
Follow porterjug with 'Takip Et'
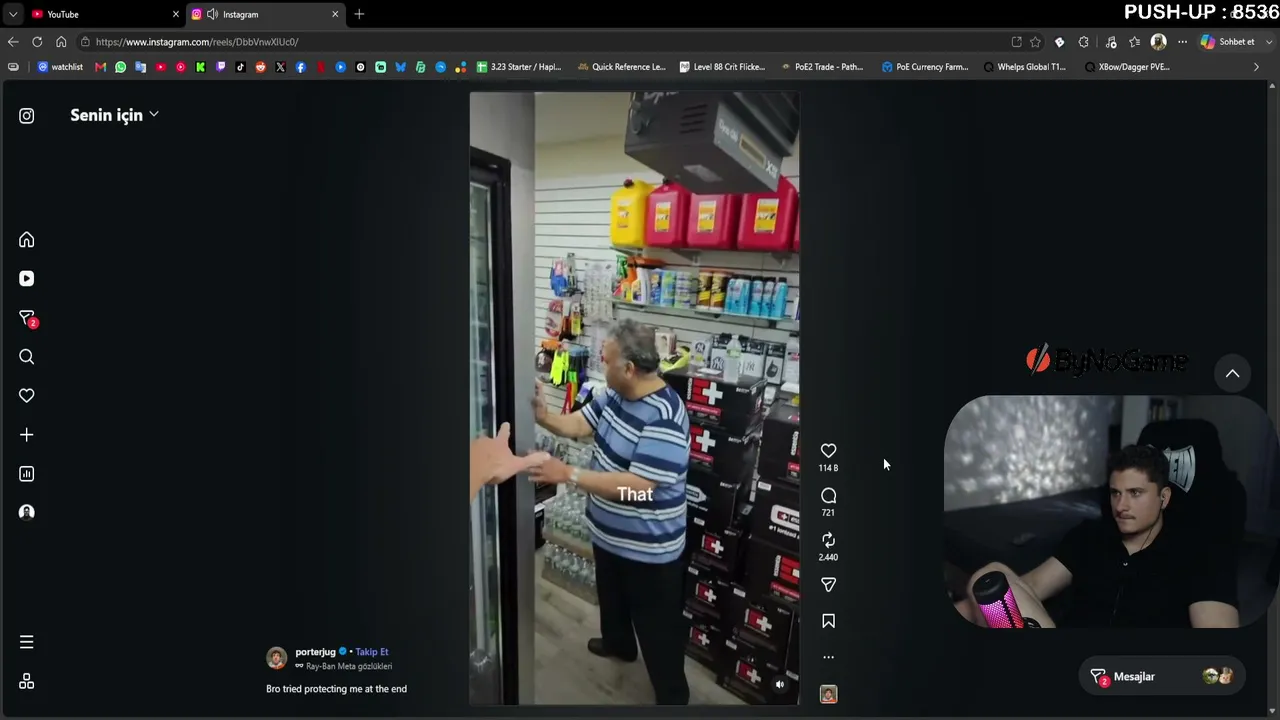372,652
